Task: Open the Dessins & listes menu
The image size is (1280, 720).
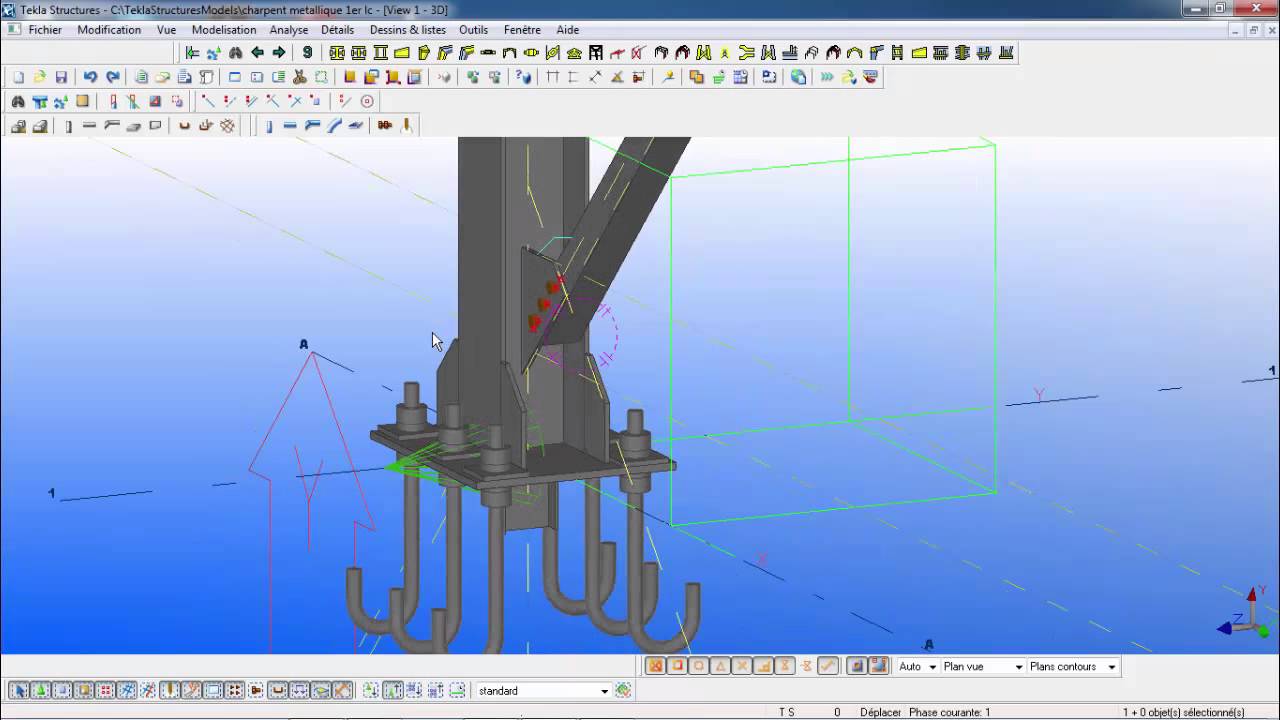Action: click(x=408, y=30)
